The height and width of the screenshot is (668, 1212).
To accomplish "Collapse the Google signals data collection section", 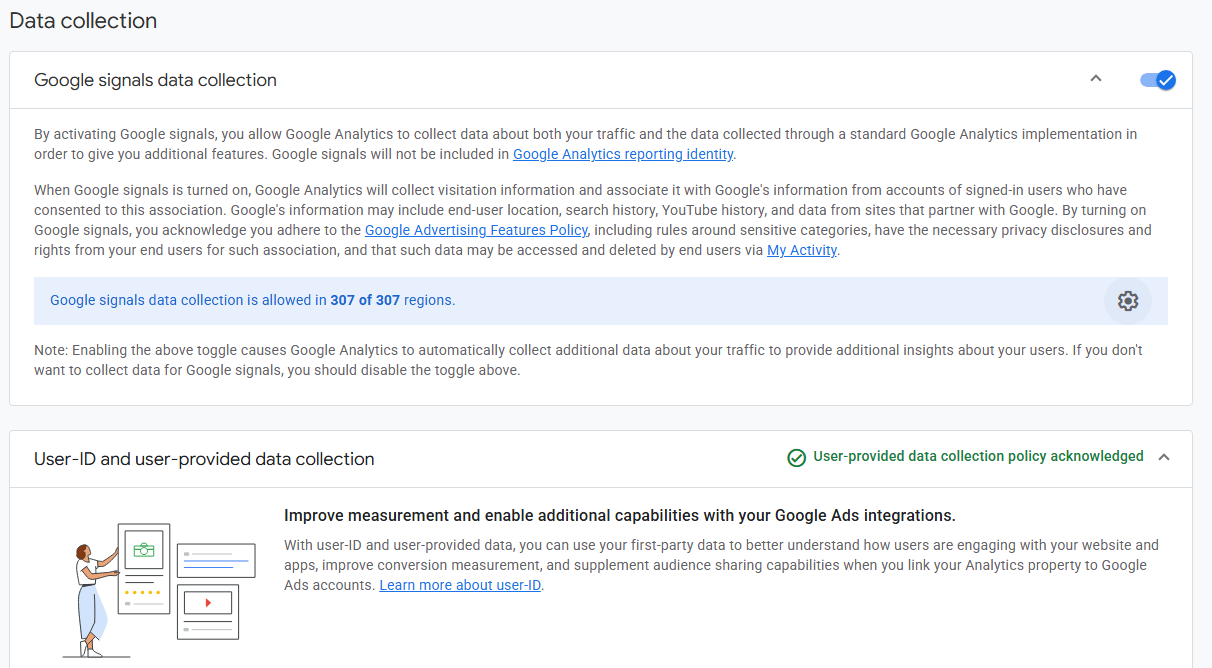I will coord(1096,79).
